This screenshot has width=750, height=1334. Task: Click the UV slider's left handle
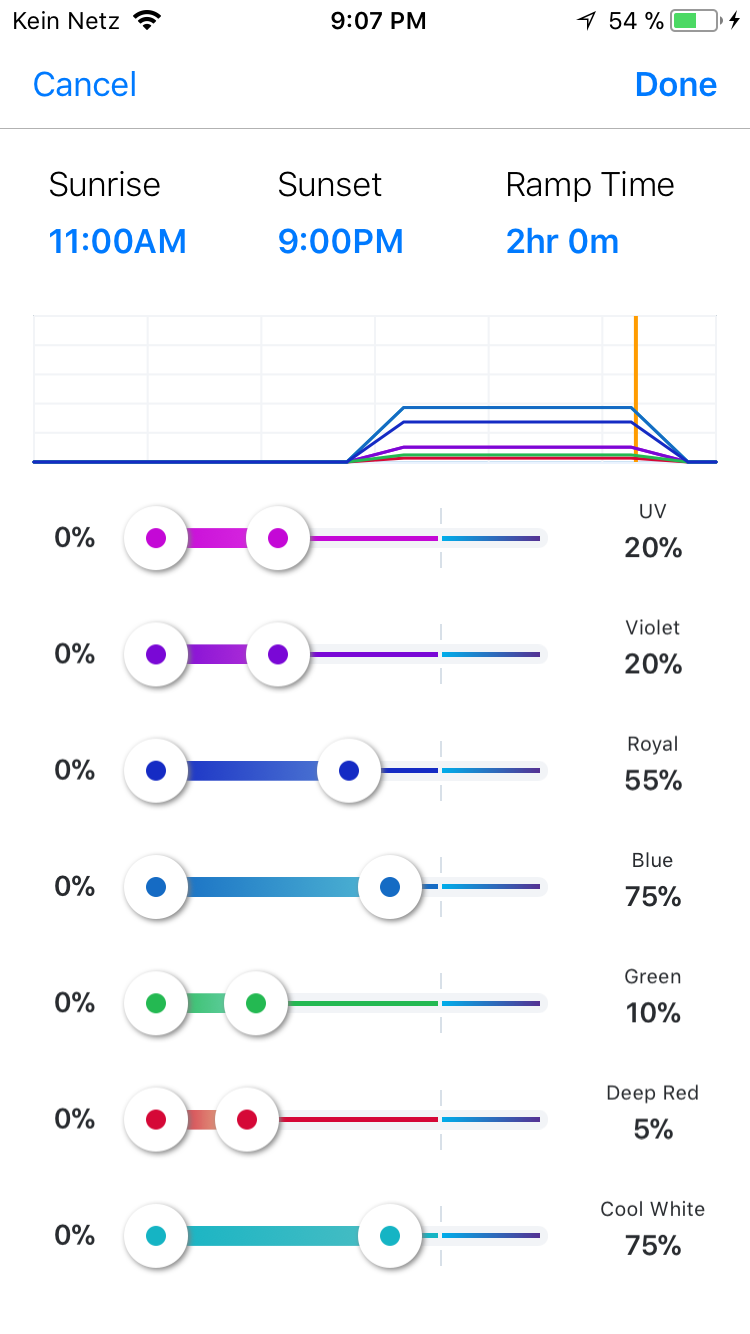pos(156,539)
